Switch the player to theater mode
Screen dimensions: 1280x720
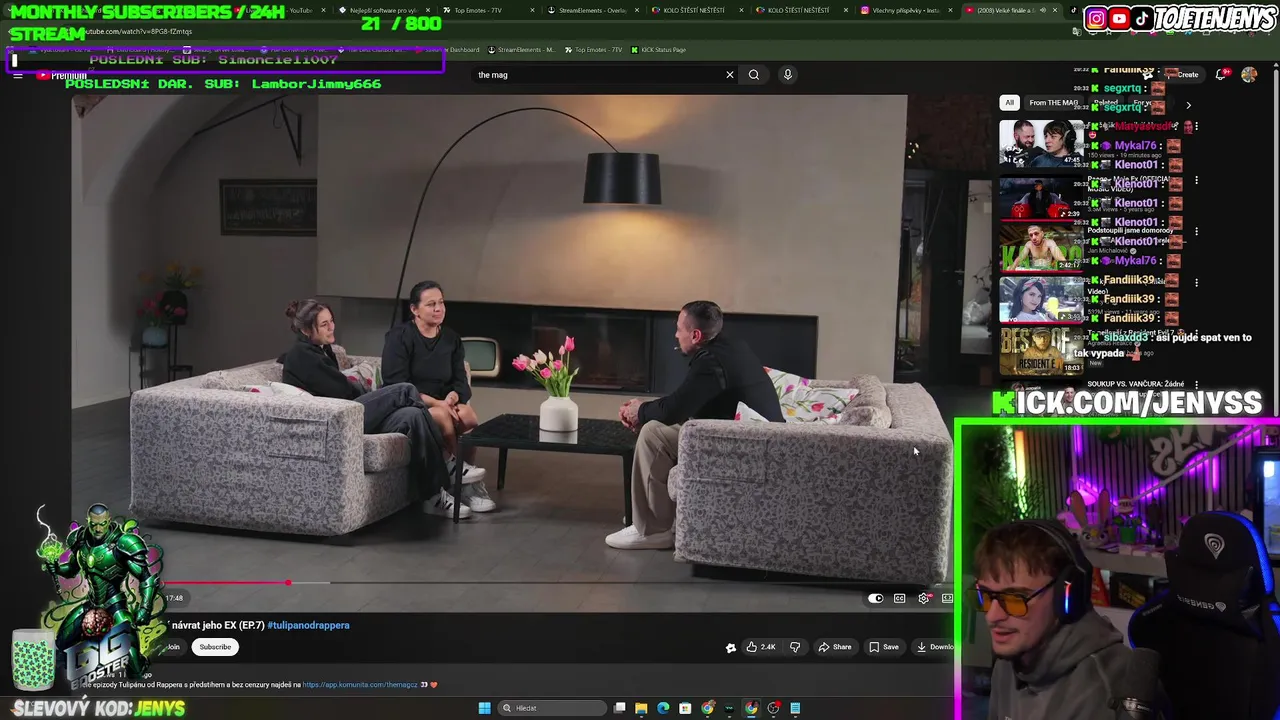click(x=947, y=598)
